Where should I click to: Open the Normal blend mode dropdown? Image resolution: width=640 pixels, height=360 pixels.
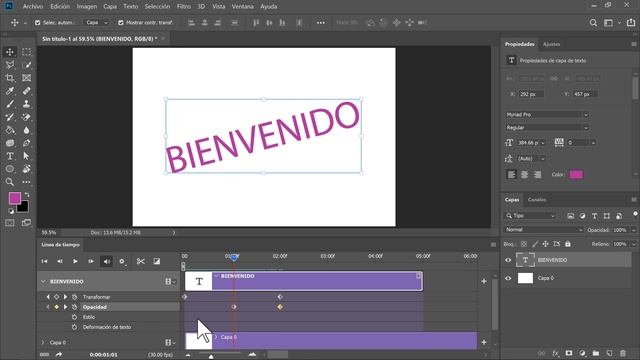544,230
